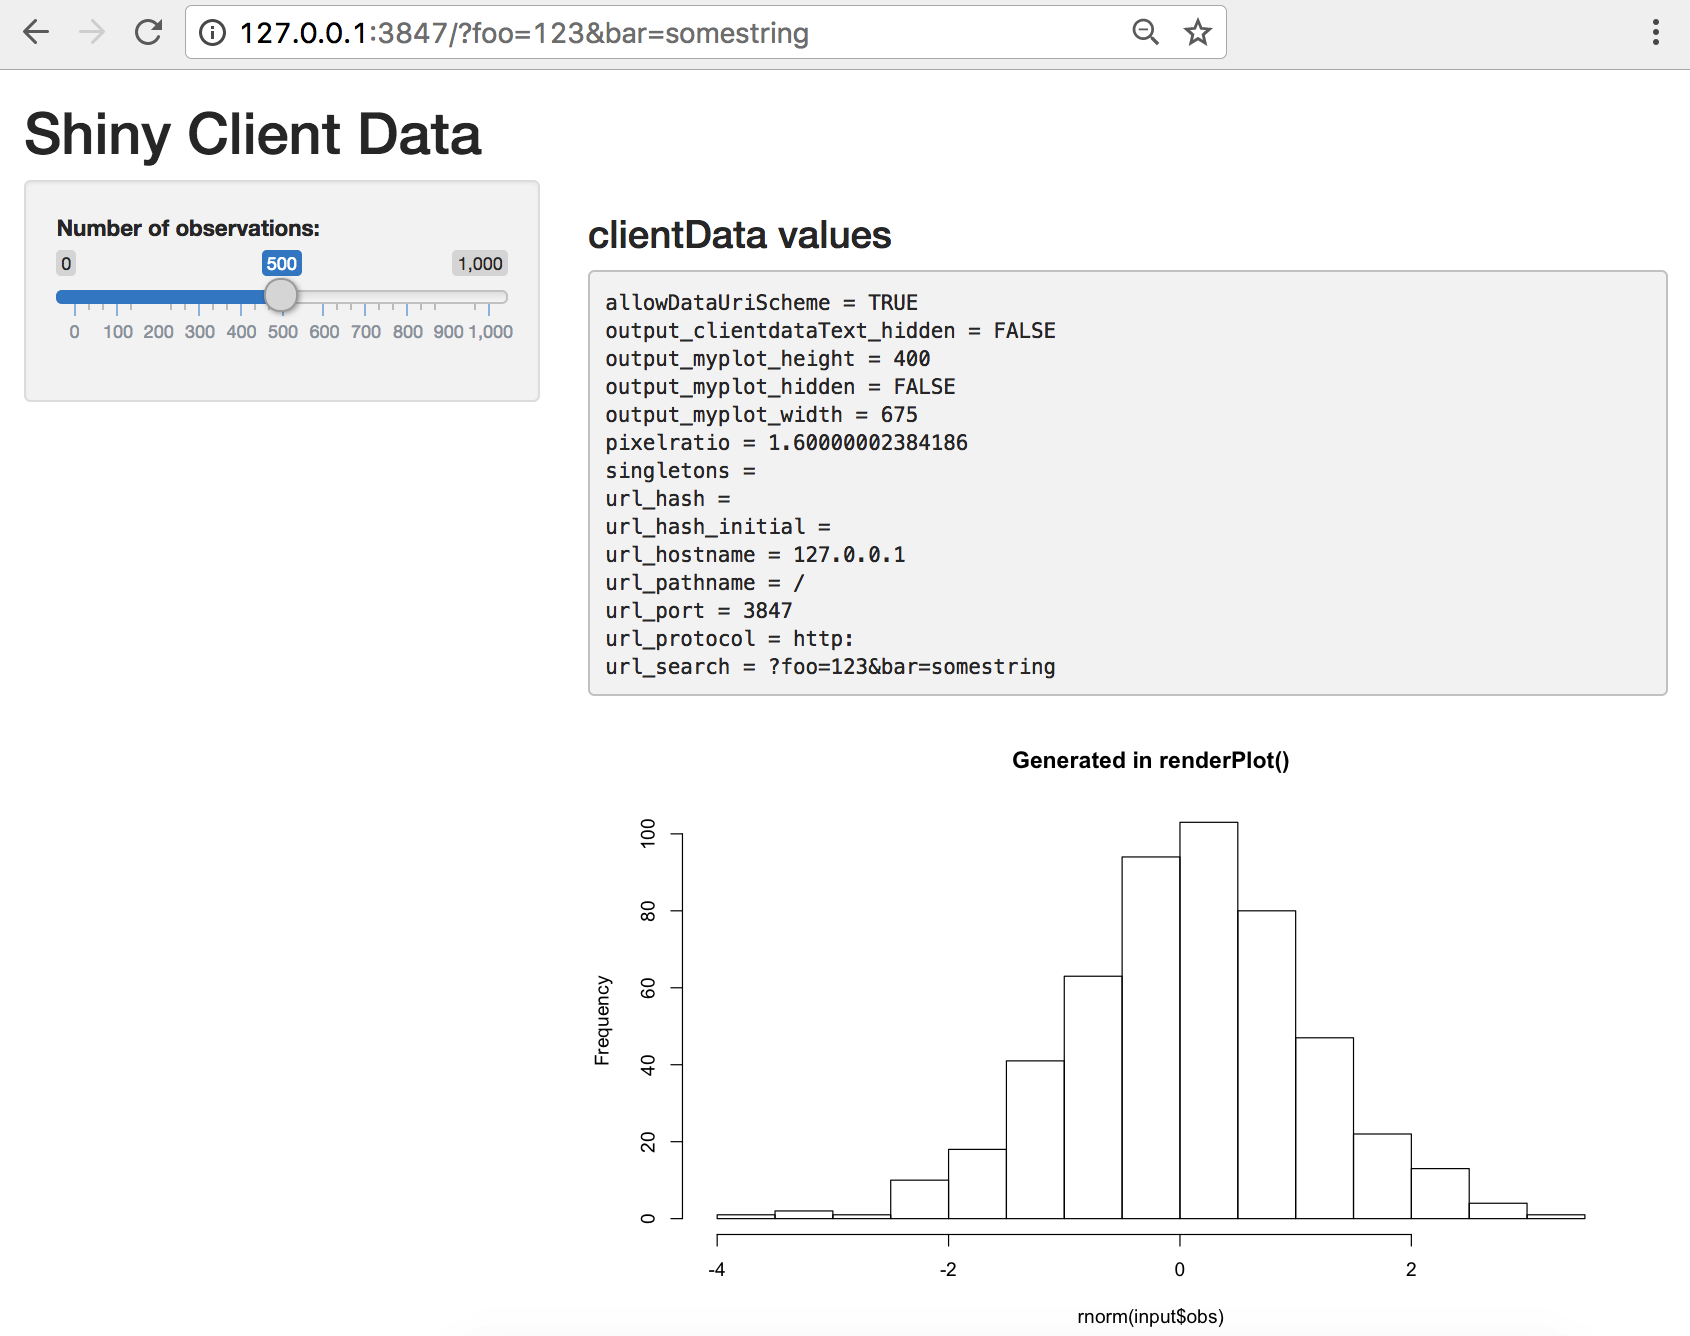Click the Number of observations label

click(x=188, y=227)
